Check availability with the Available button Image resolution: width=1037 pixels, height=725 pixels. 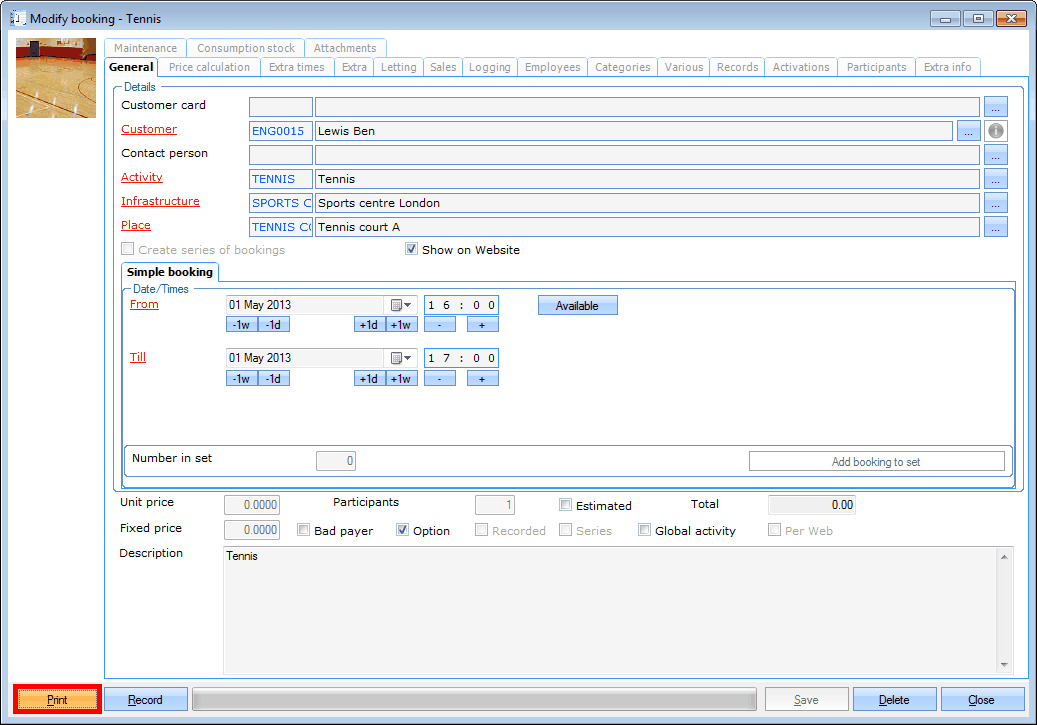(577, 304)
